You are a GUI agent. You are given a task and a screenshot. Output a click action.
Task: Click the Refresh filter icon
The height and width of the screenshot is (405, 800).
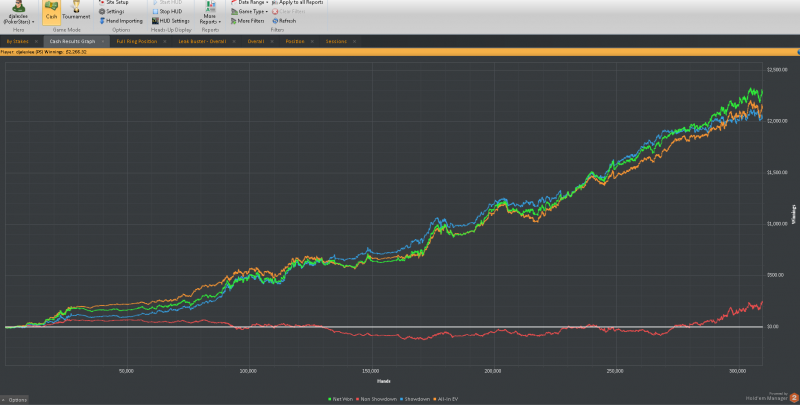click(283, 20)
